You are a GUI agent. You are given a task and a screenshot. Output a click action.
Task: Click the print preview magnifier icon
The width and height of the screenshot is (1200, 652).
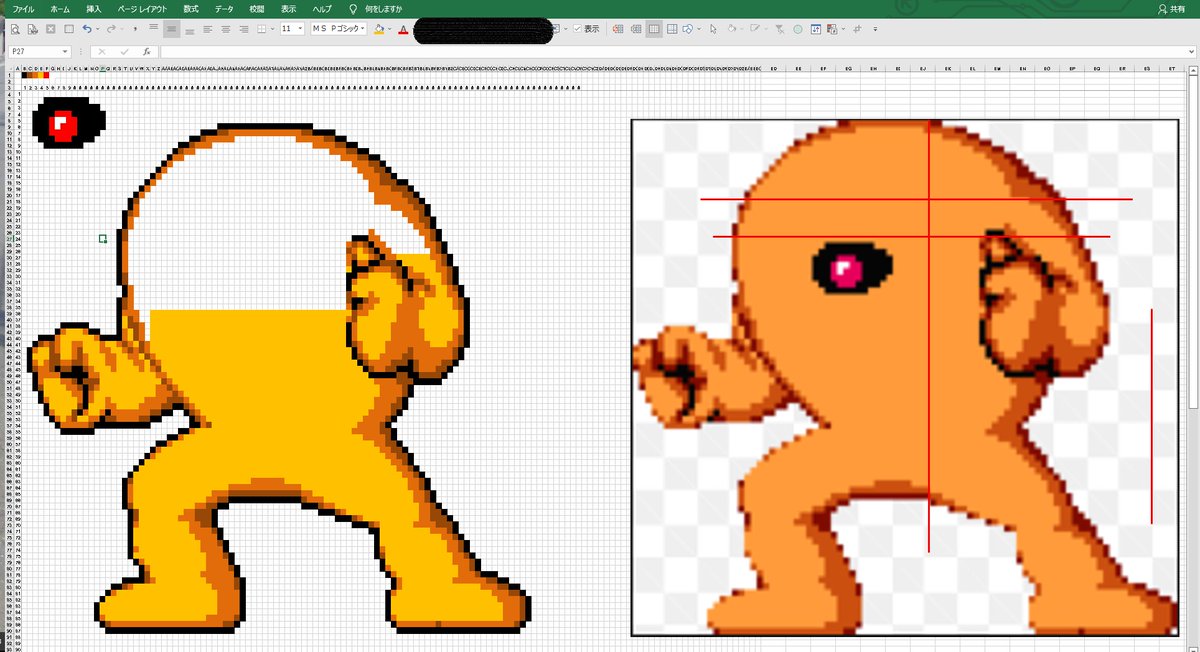pos(15,29)
